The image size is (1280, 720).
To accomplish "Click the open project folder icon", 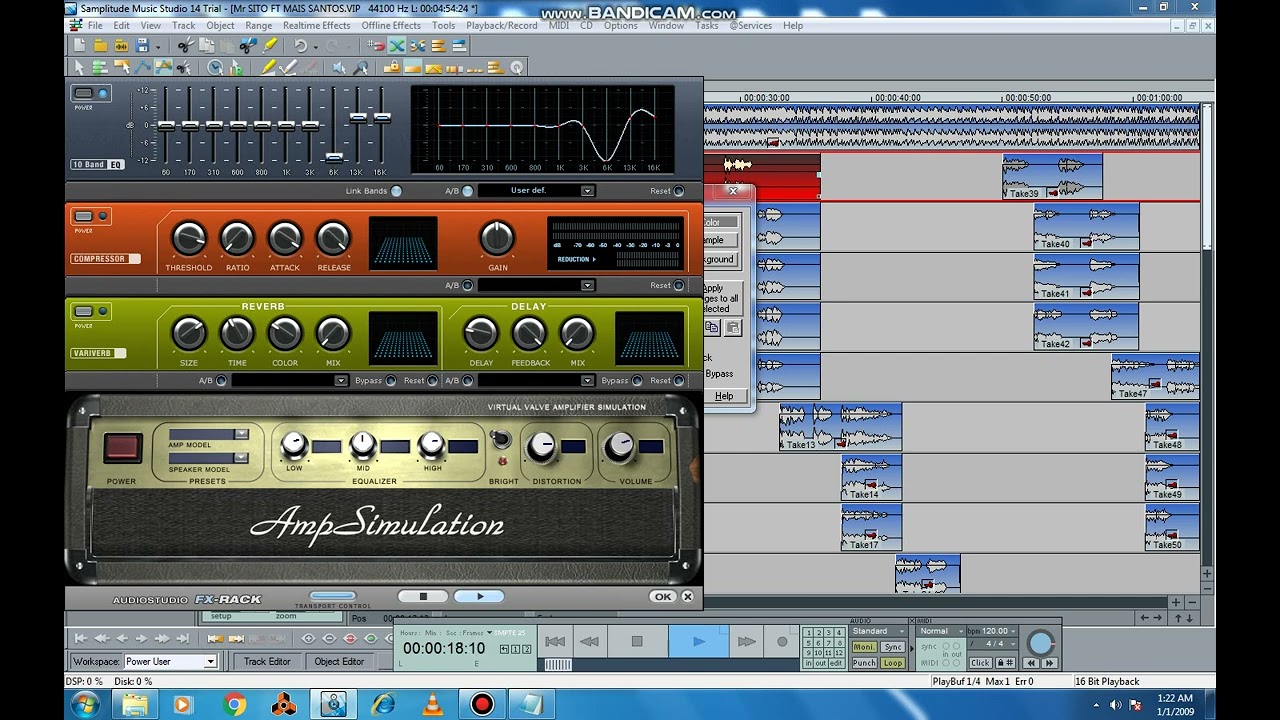I will pos(100,45).
